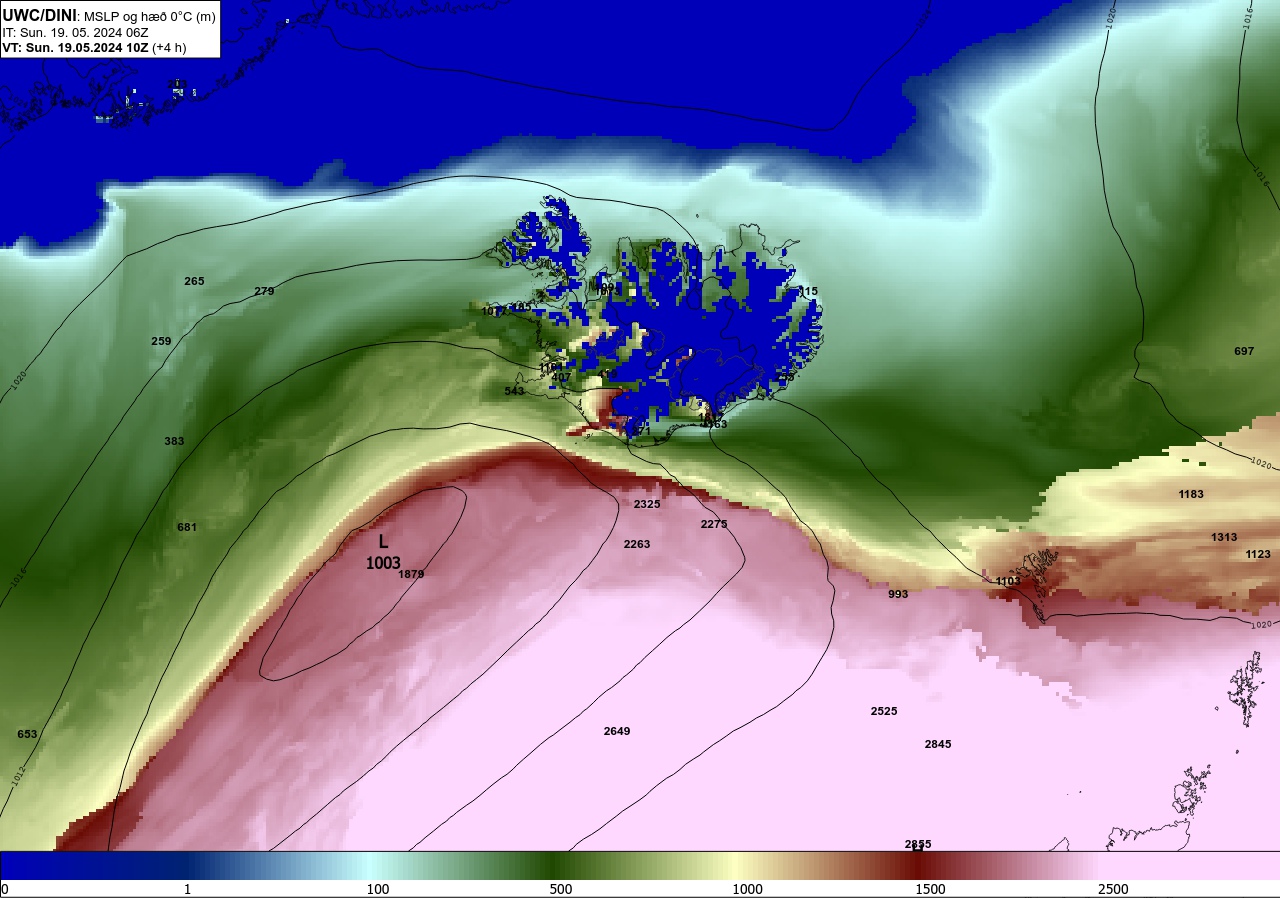
Task: Click the 2325 height value
Action: point(647,504)
